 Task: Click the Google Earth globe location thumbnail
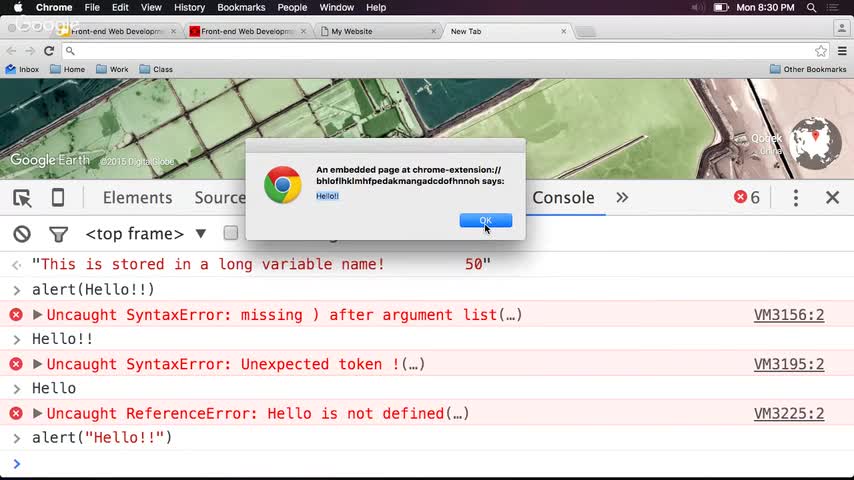(815, 144)
